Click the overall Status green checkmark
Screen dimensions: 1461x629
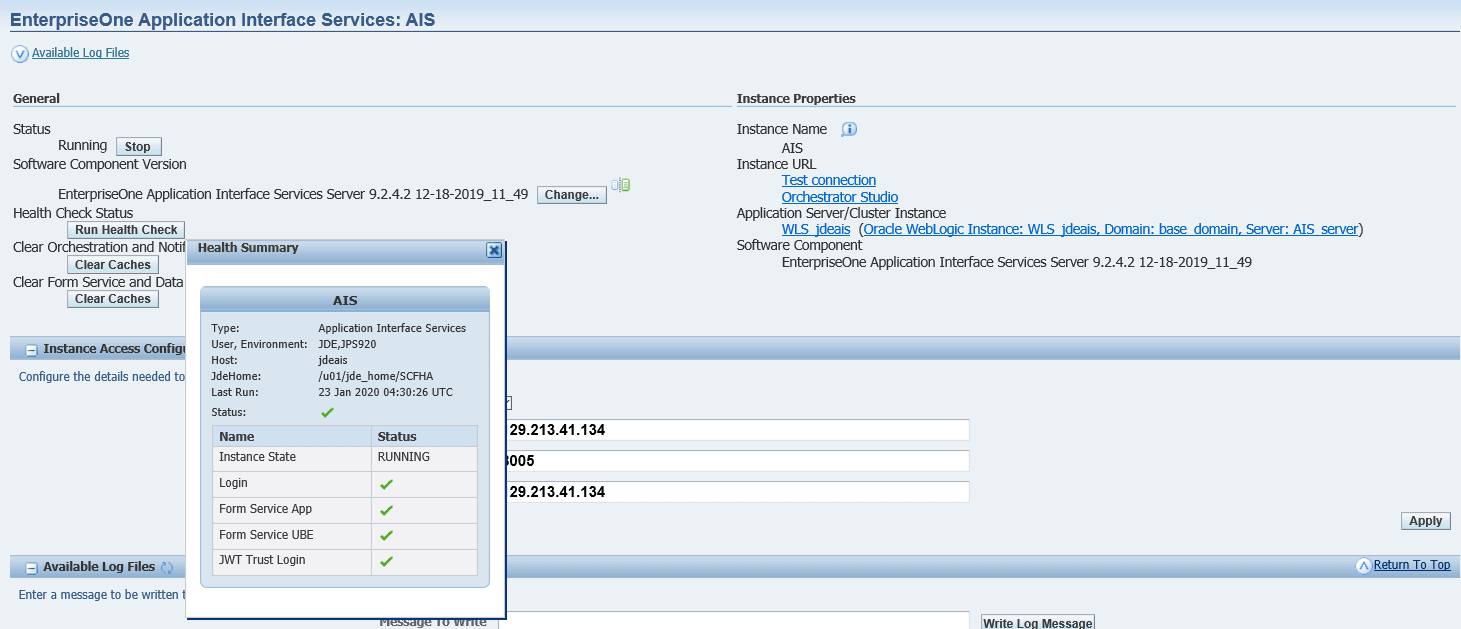[x=327, y=412]
